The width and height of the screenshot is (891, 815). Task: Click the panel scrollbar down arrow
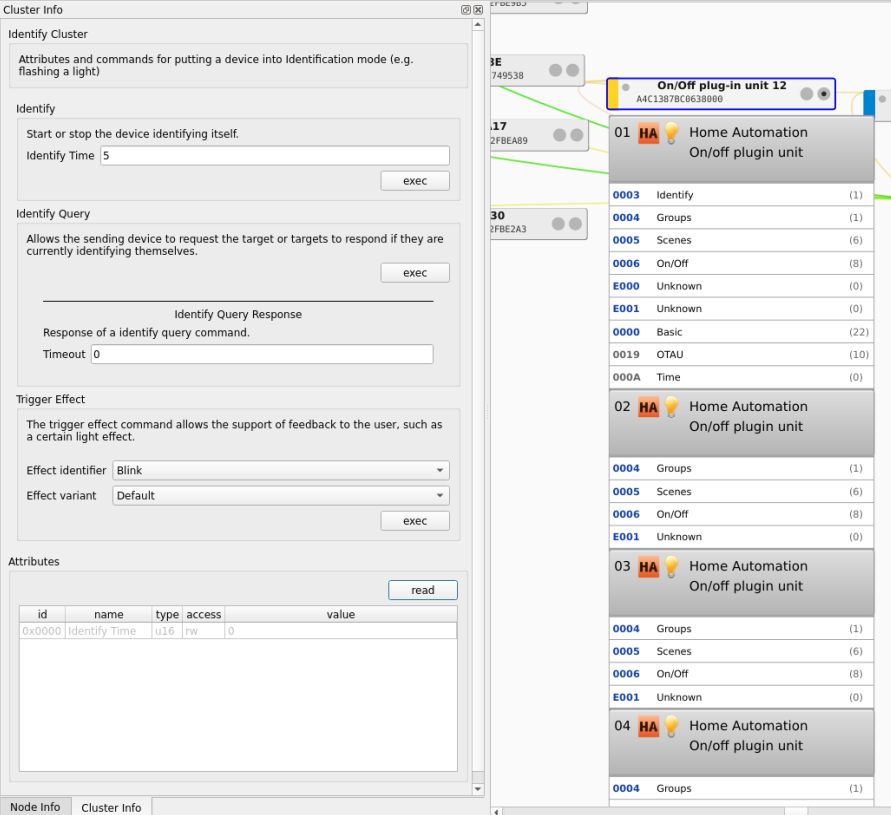point(478,789)
